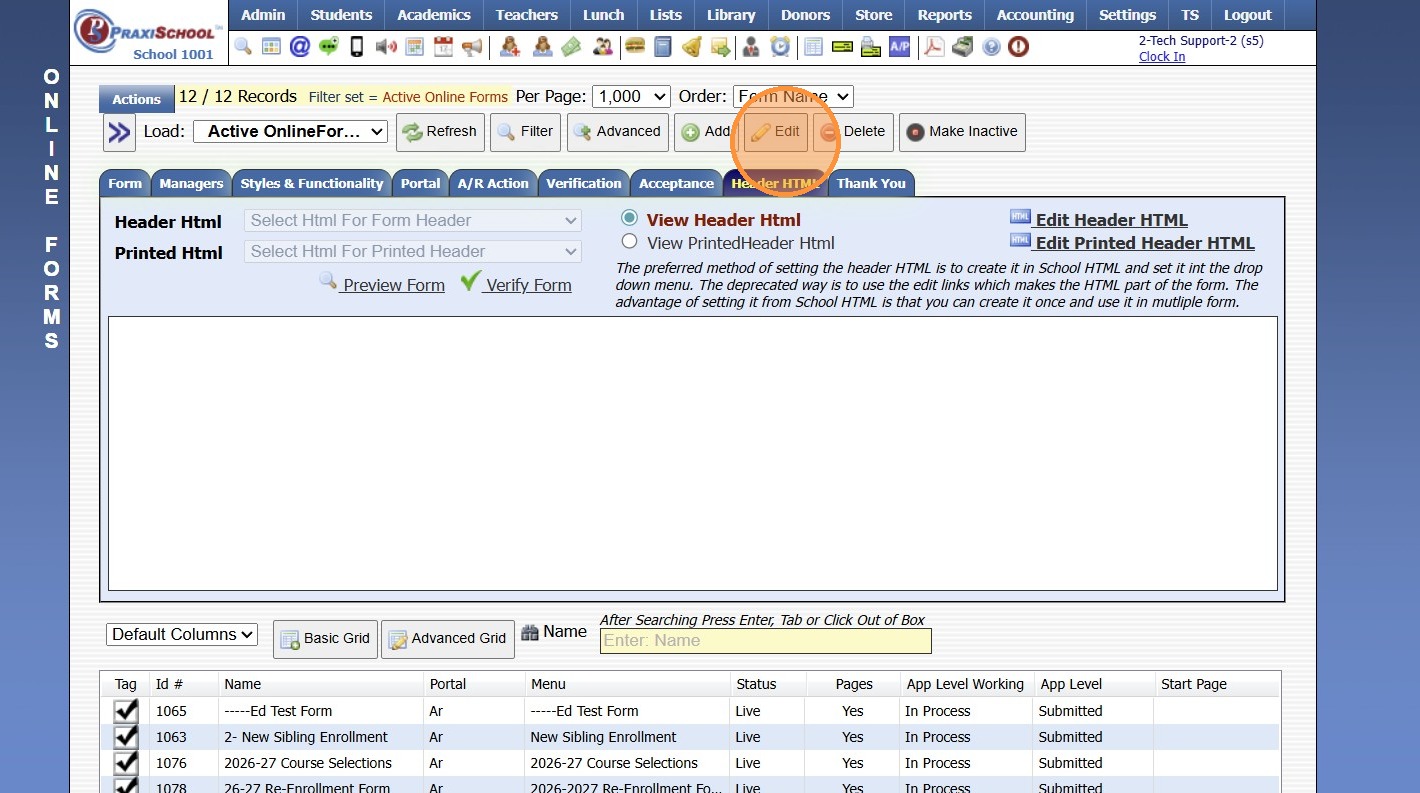Viewport: 1420px width, 793px height.
Task: Expand the panel with double-arrow icon
Action: tap(119, 132)
